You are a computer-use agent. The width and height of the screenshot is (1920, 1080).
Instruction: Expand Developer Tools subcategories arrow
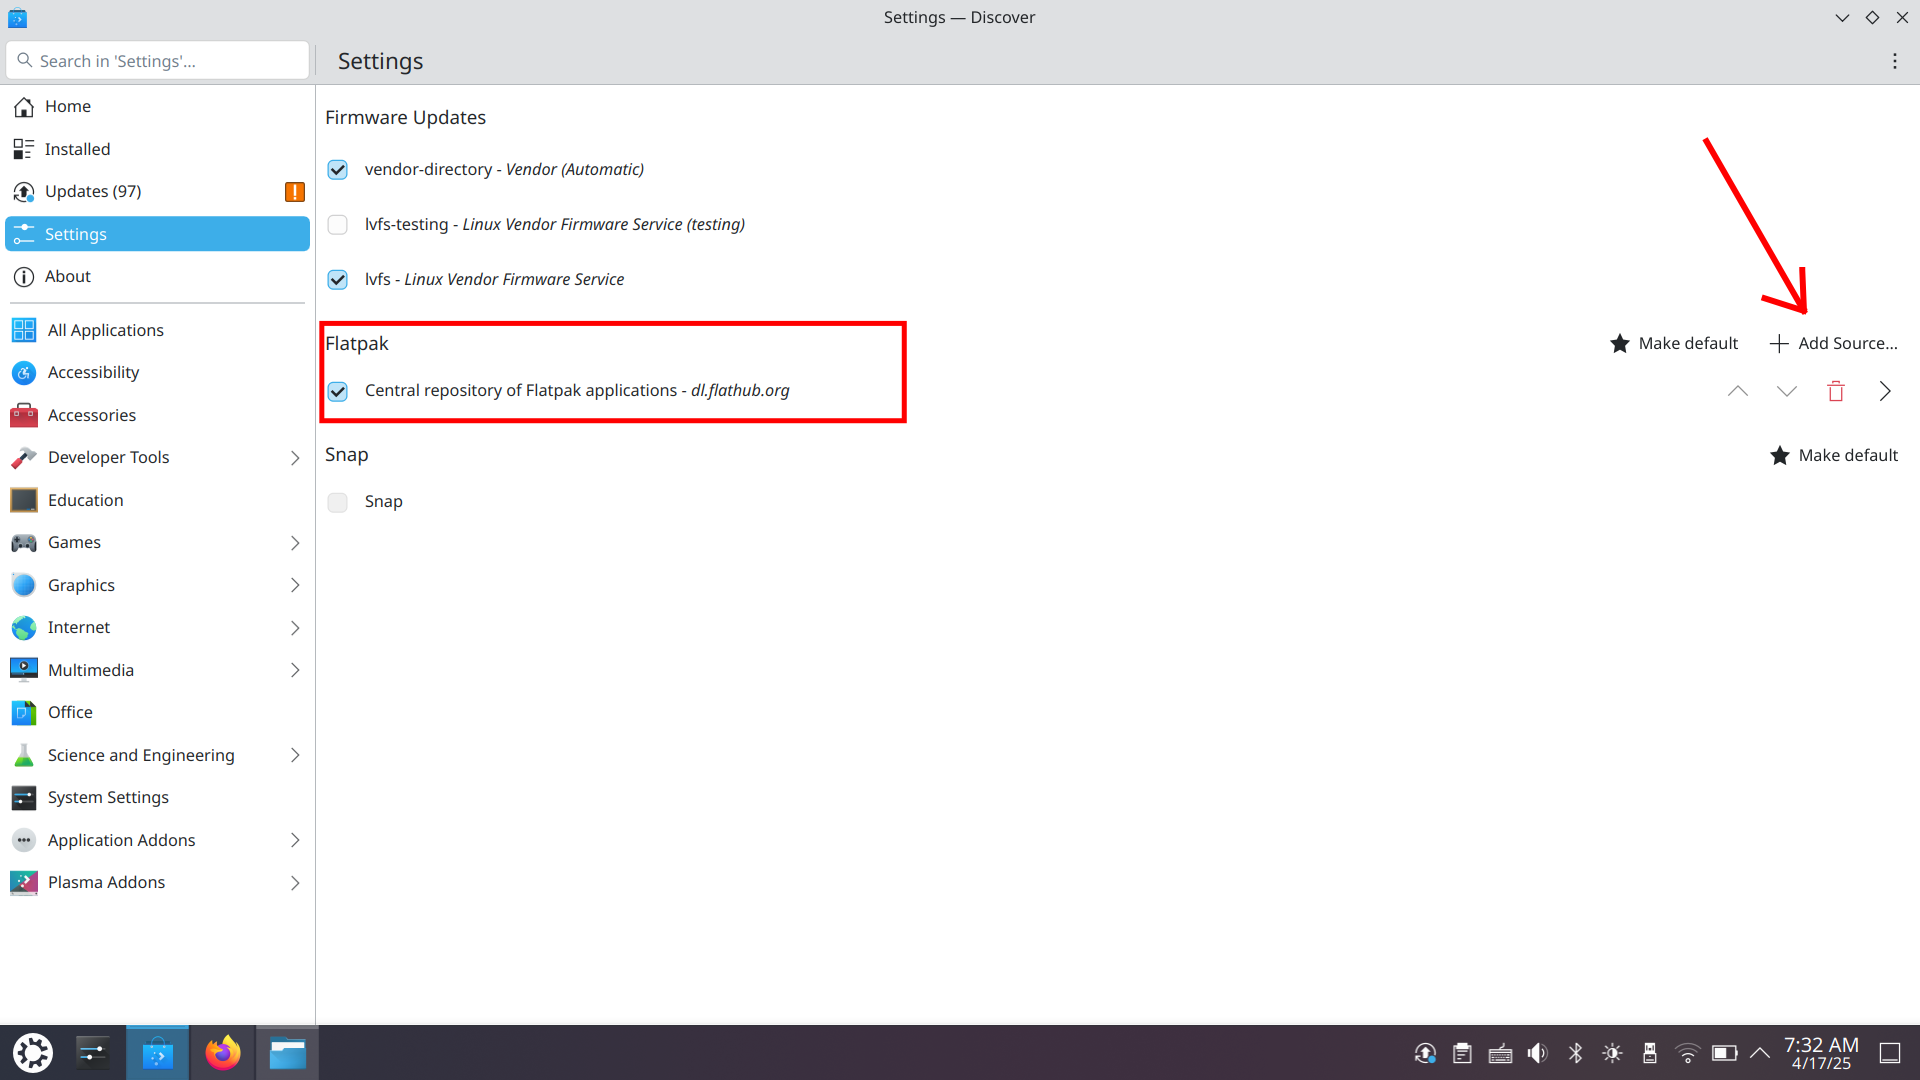point(295,458)
